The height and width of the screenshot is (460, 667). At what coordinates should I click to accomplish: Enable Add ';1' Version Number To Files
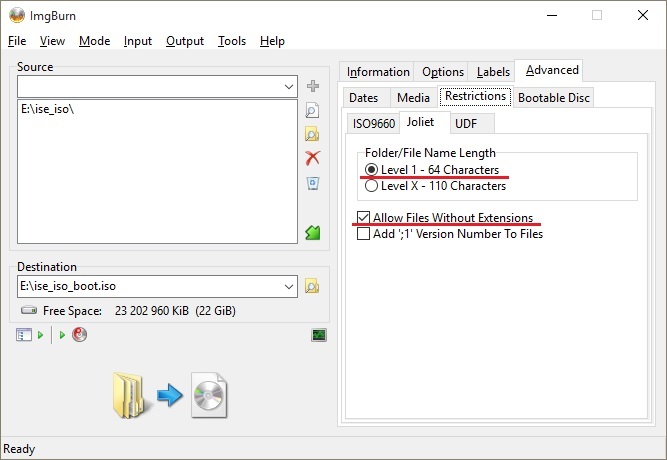pyautogui.click(x=450, y=234)
